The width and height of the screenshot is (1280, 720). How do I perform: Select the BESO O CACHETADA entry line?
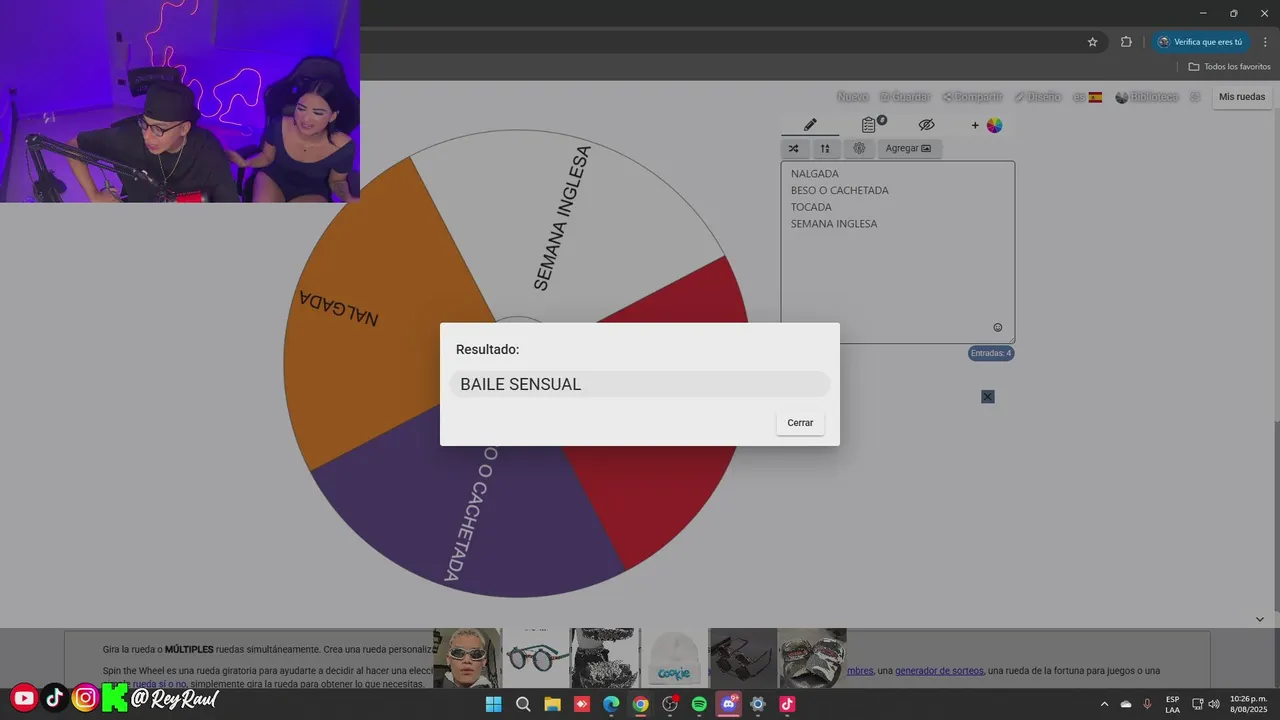click(x=840, y=190)
